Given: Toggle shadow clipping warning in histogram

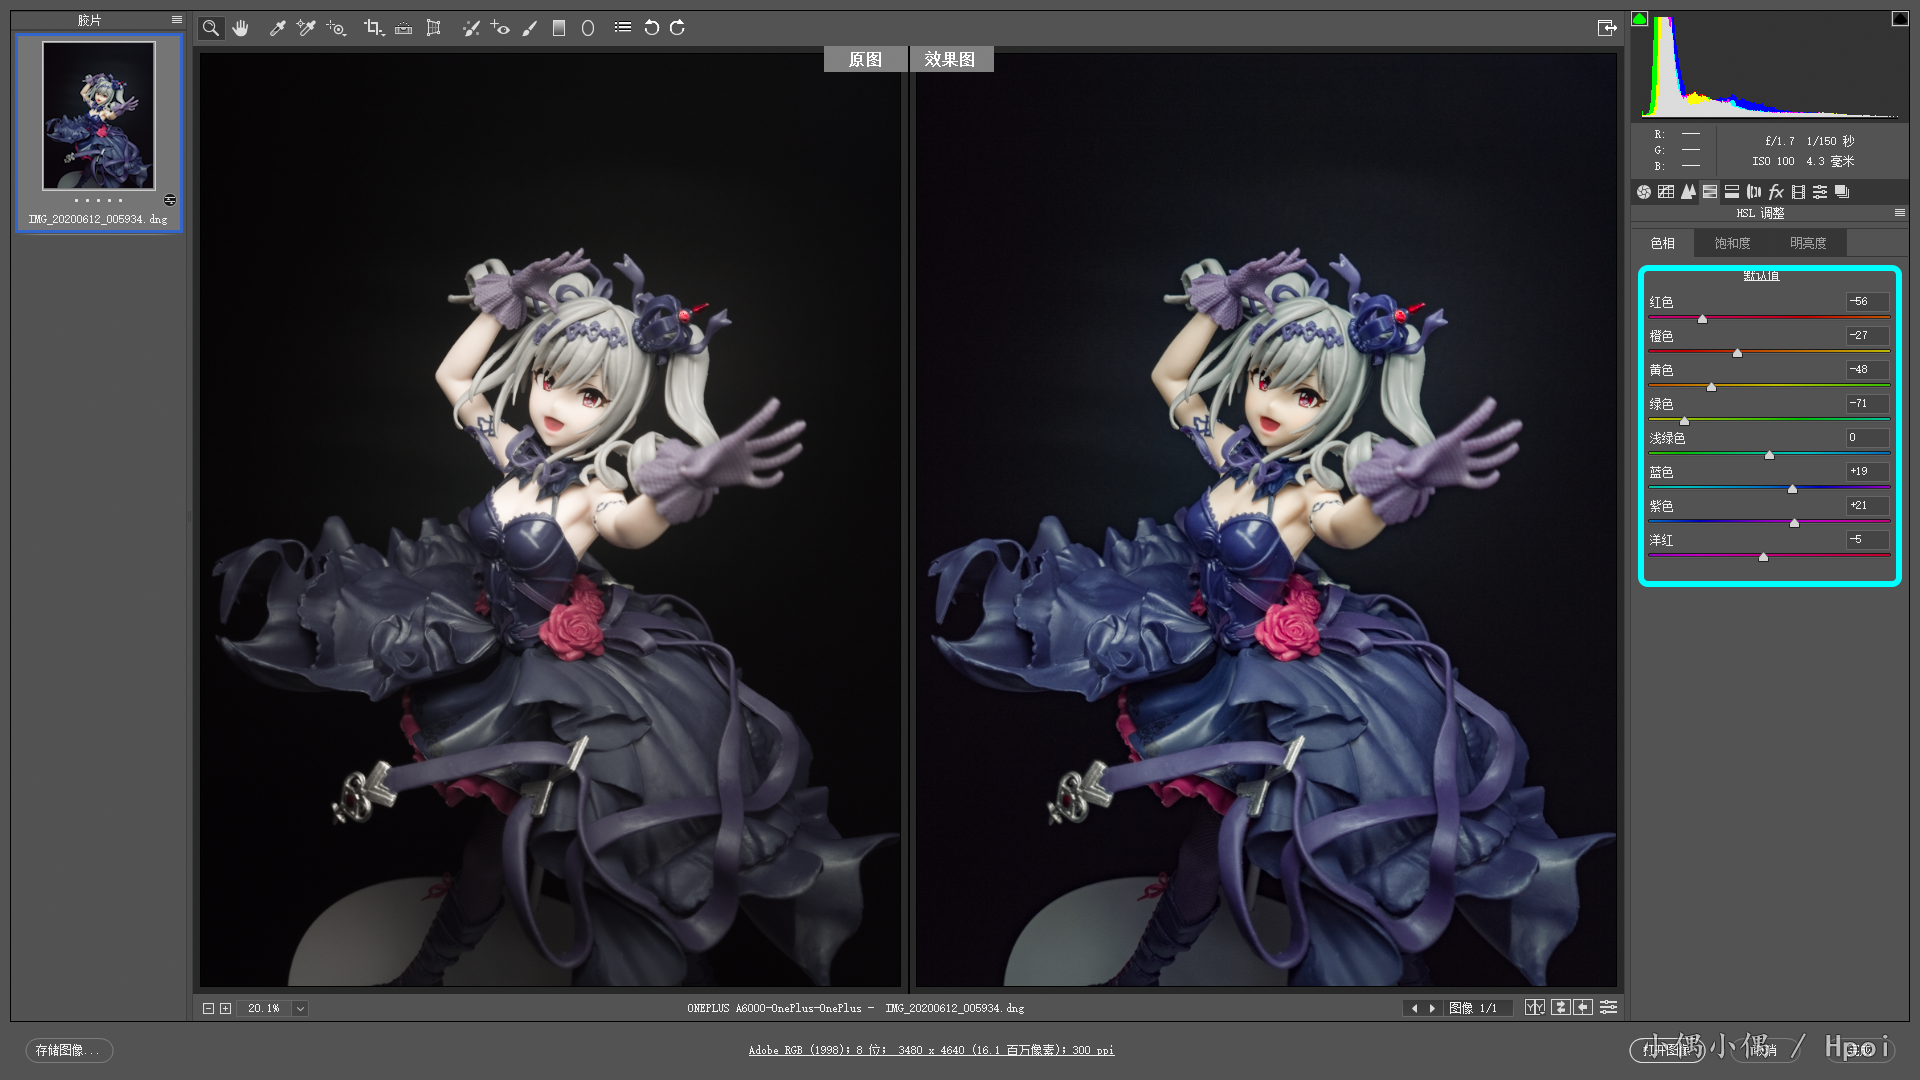Looking at the screenshot, I should tap(1640, 19).
